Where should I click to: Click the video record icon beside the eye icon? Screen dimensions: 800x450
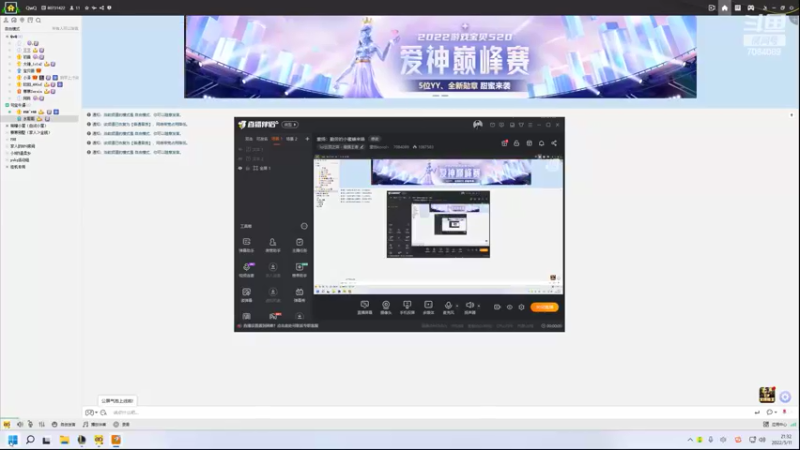[497, 307]
